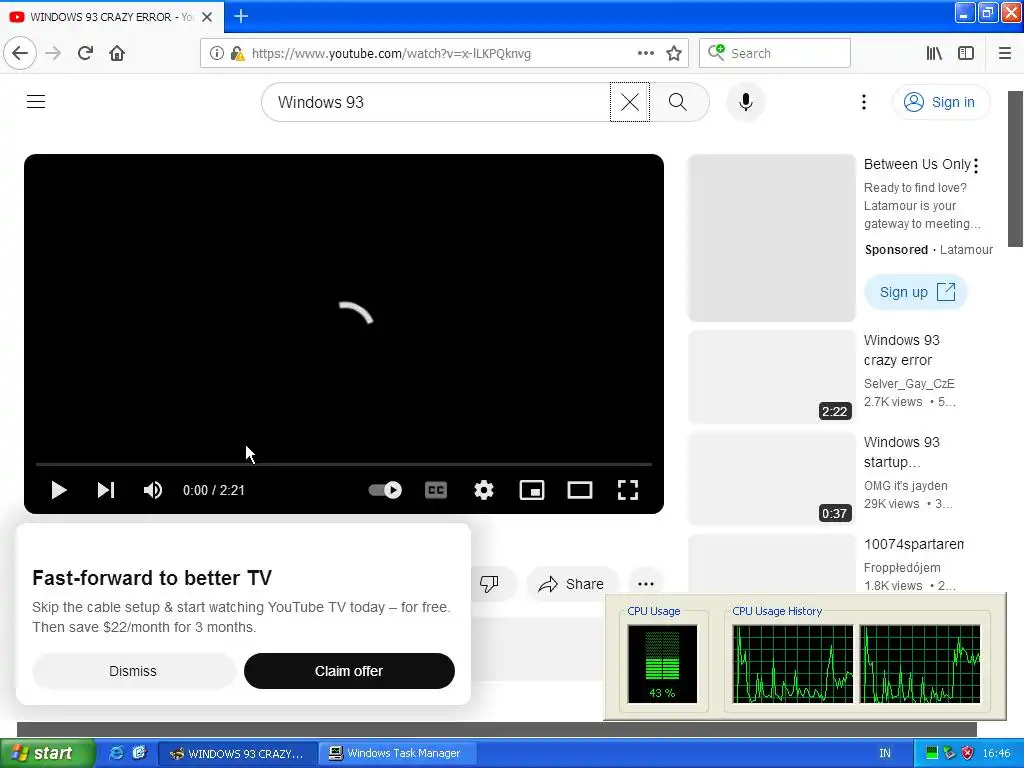The height and width of the screenshot is (768, 1024).
Task: Click the CPU Usage 43 % meter
Action: (662, 664)
